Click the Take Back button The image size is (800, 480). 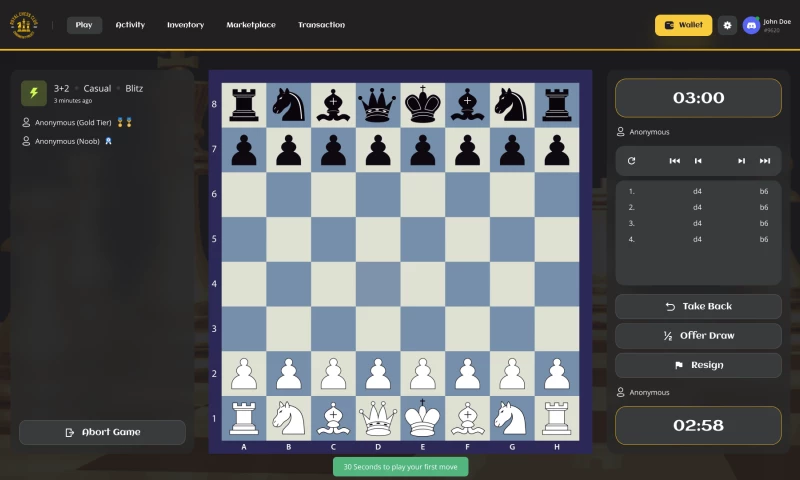(698, 307)
